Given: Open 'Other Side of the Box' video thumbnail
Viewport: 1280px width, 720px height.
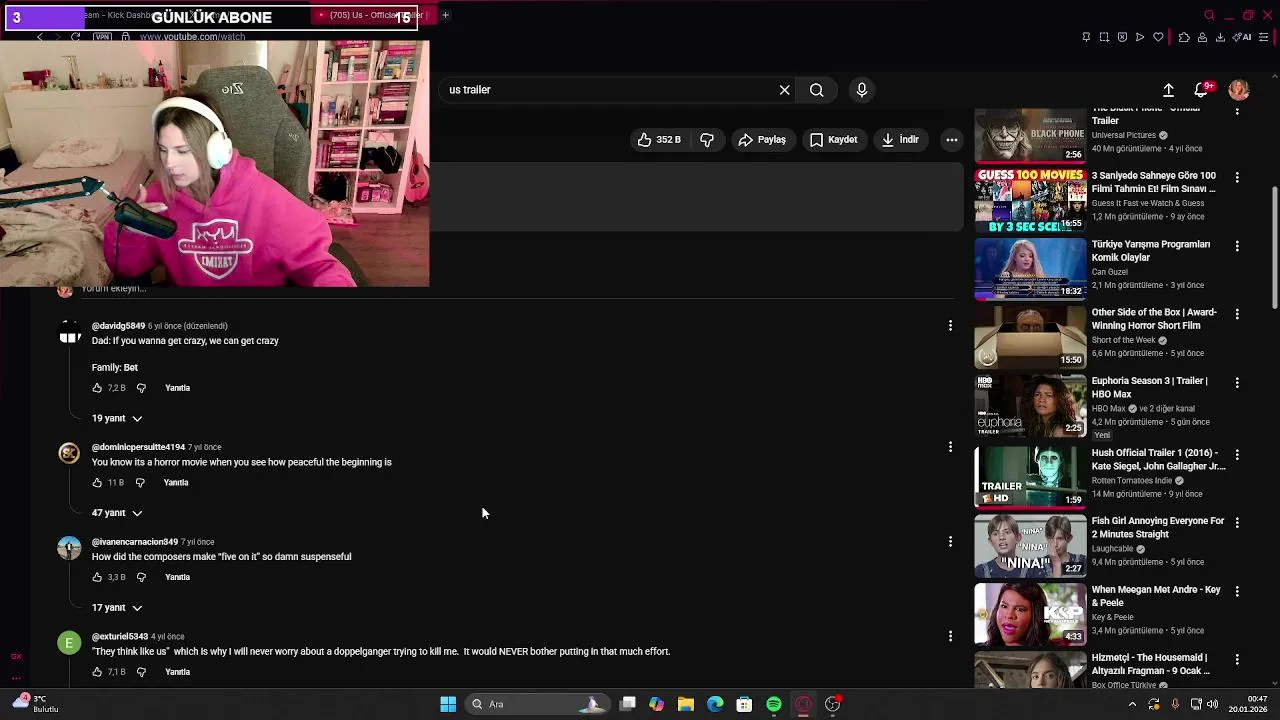Looking at the screenshot, I should click(x=1030, y=337).
